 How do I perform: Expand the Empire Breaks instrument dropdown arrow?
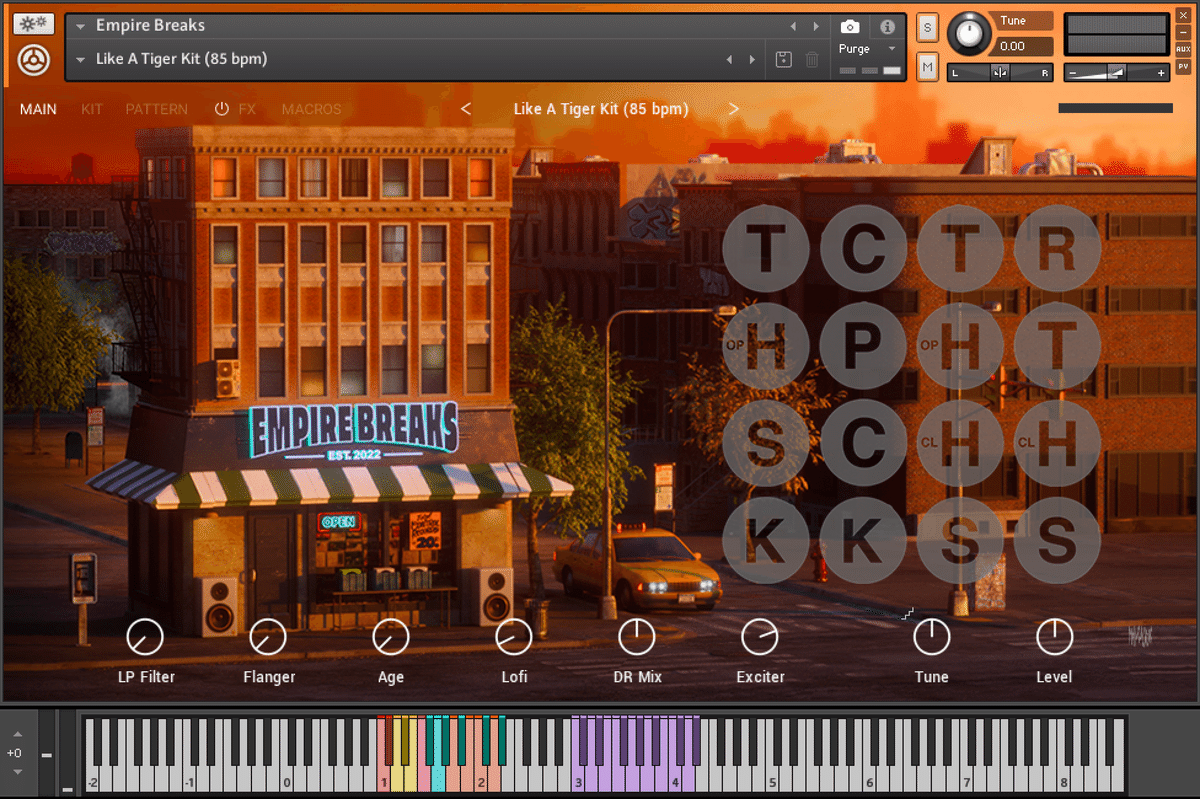click(x=80, y=26)
